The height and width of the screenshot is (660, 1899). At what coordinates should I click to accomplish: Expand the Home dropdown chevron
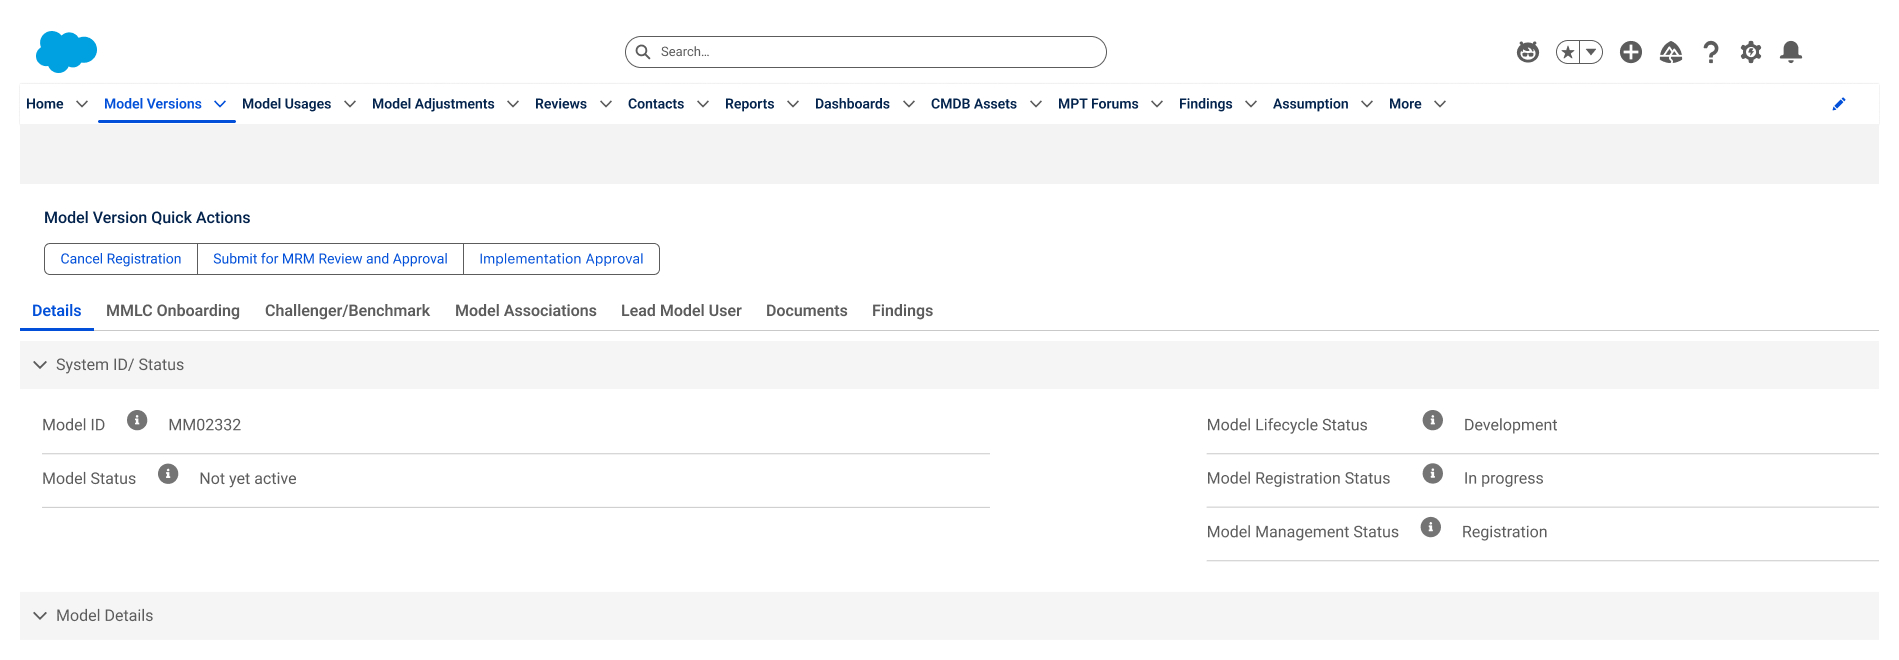click(82, 104)
